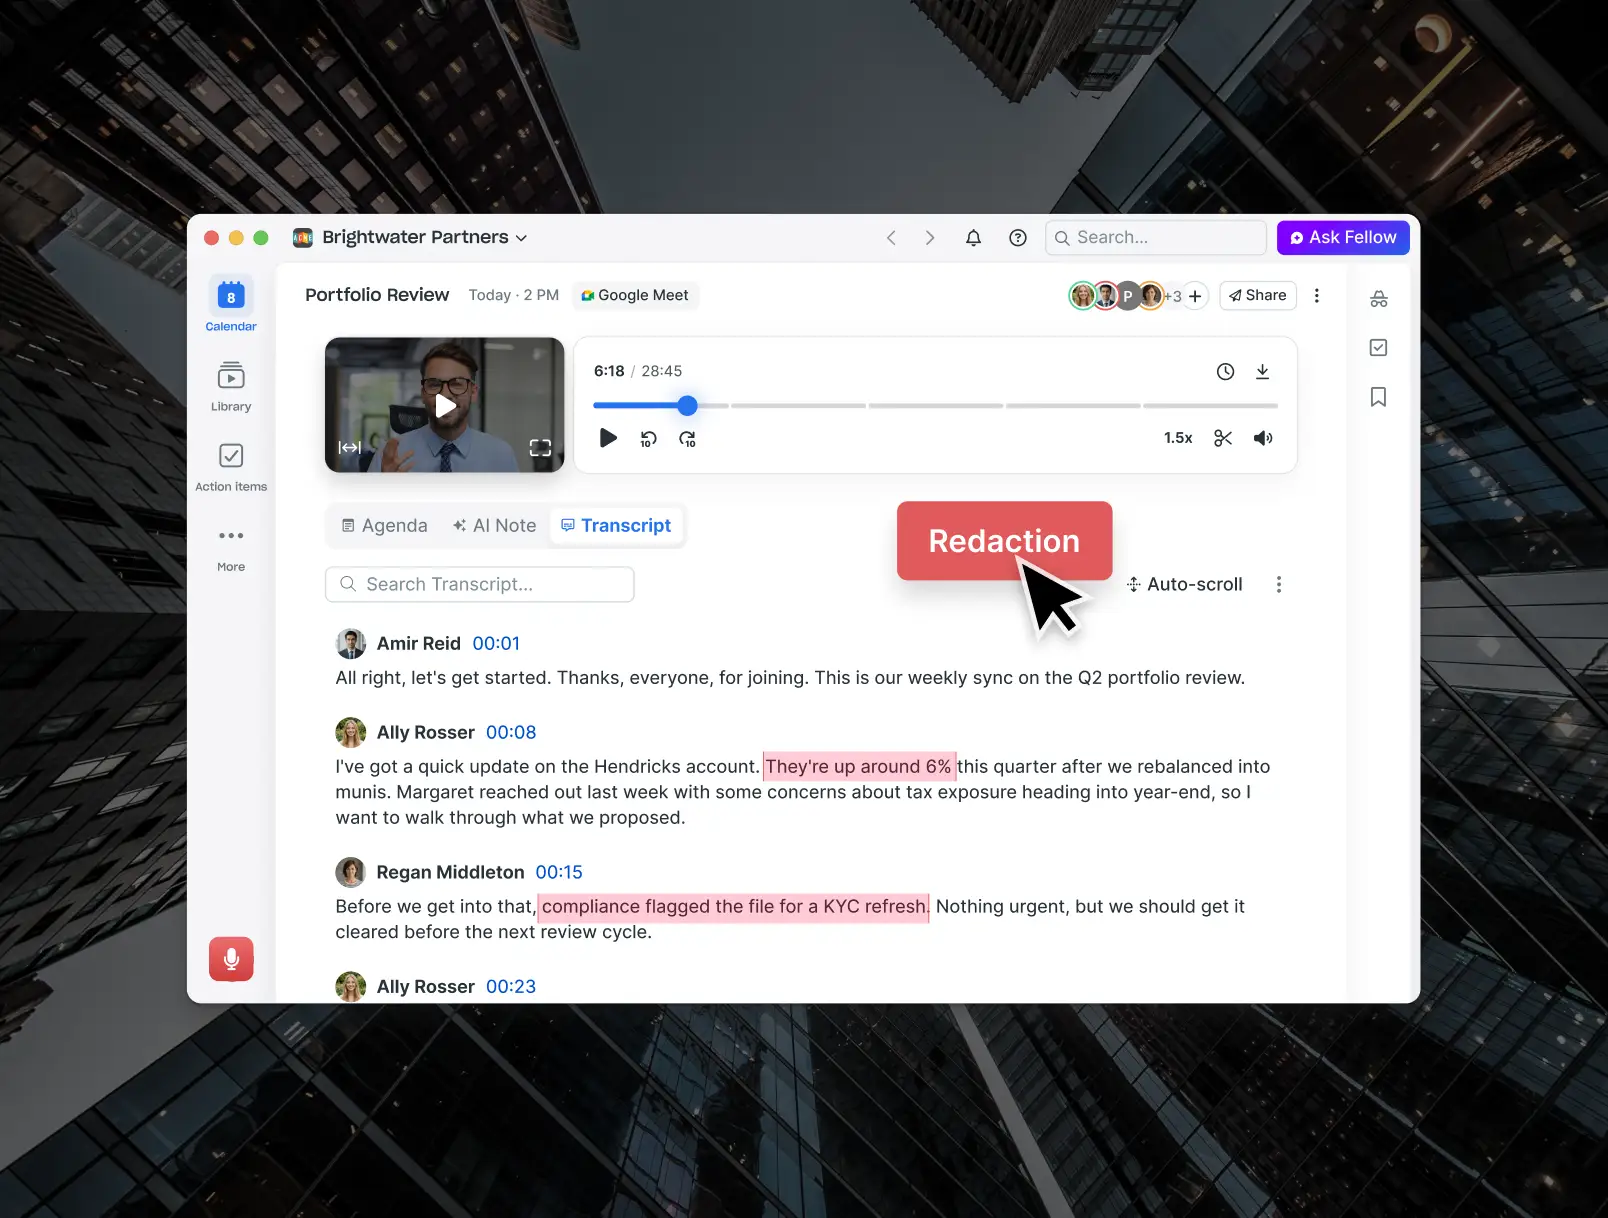Clip the recording with scissors icon
Image resolution: width=1608 pixels, height=1218 pixels.
point(1223,438)
